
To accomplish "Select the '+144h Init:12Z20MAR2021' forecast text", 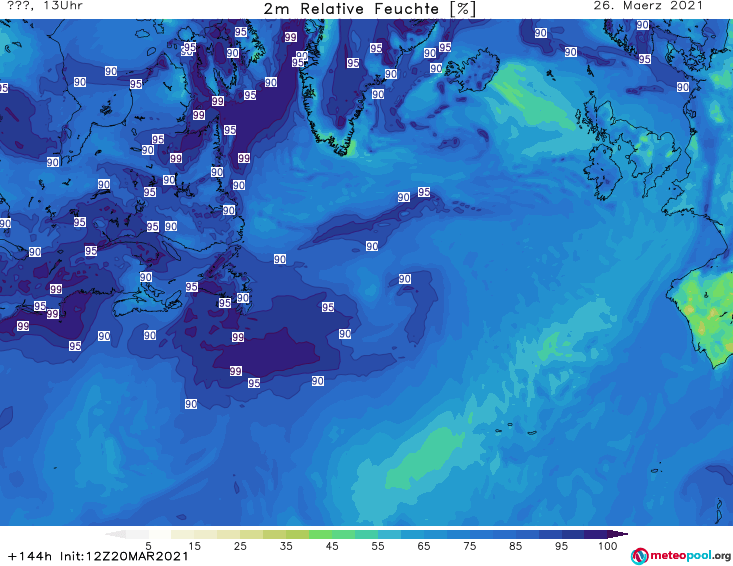I will [98, 556].
